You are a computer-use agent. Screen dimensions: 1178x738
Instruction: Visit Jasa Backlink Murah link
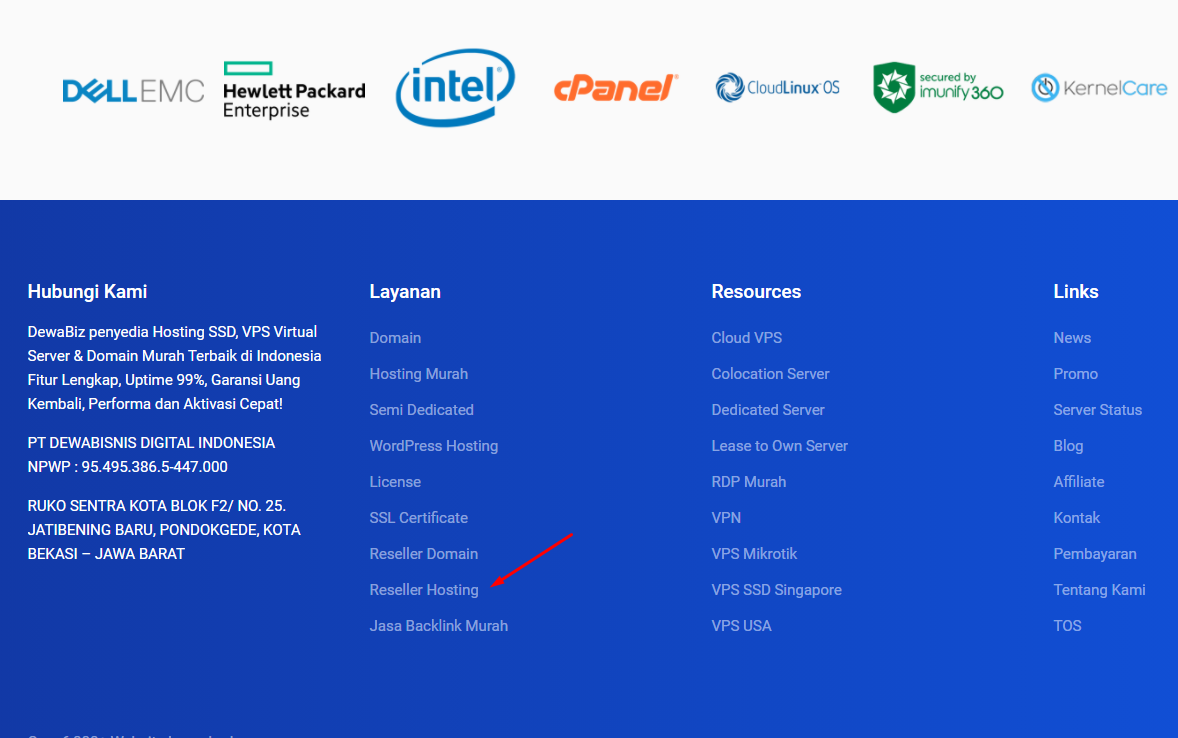click(438, 626)
